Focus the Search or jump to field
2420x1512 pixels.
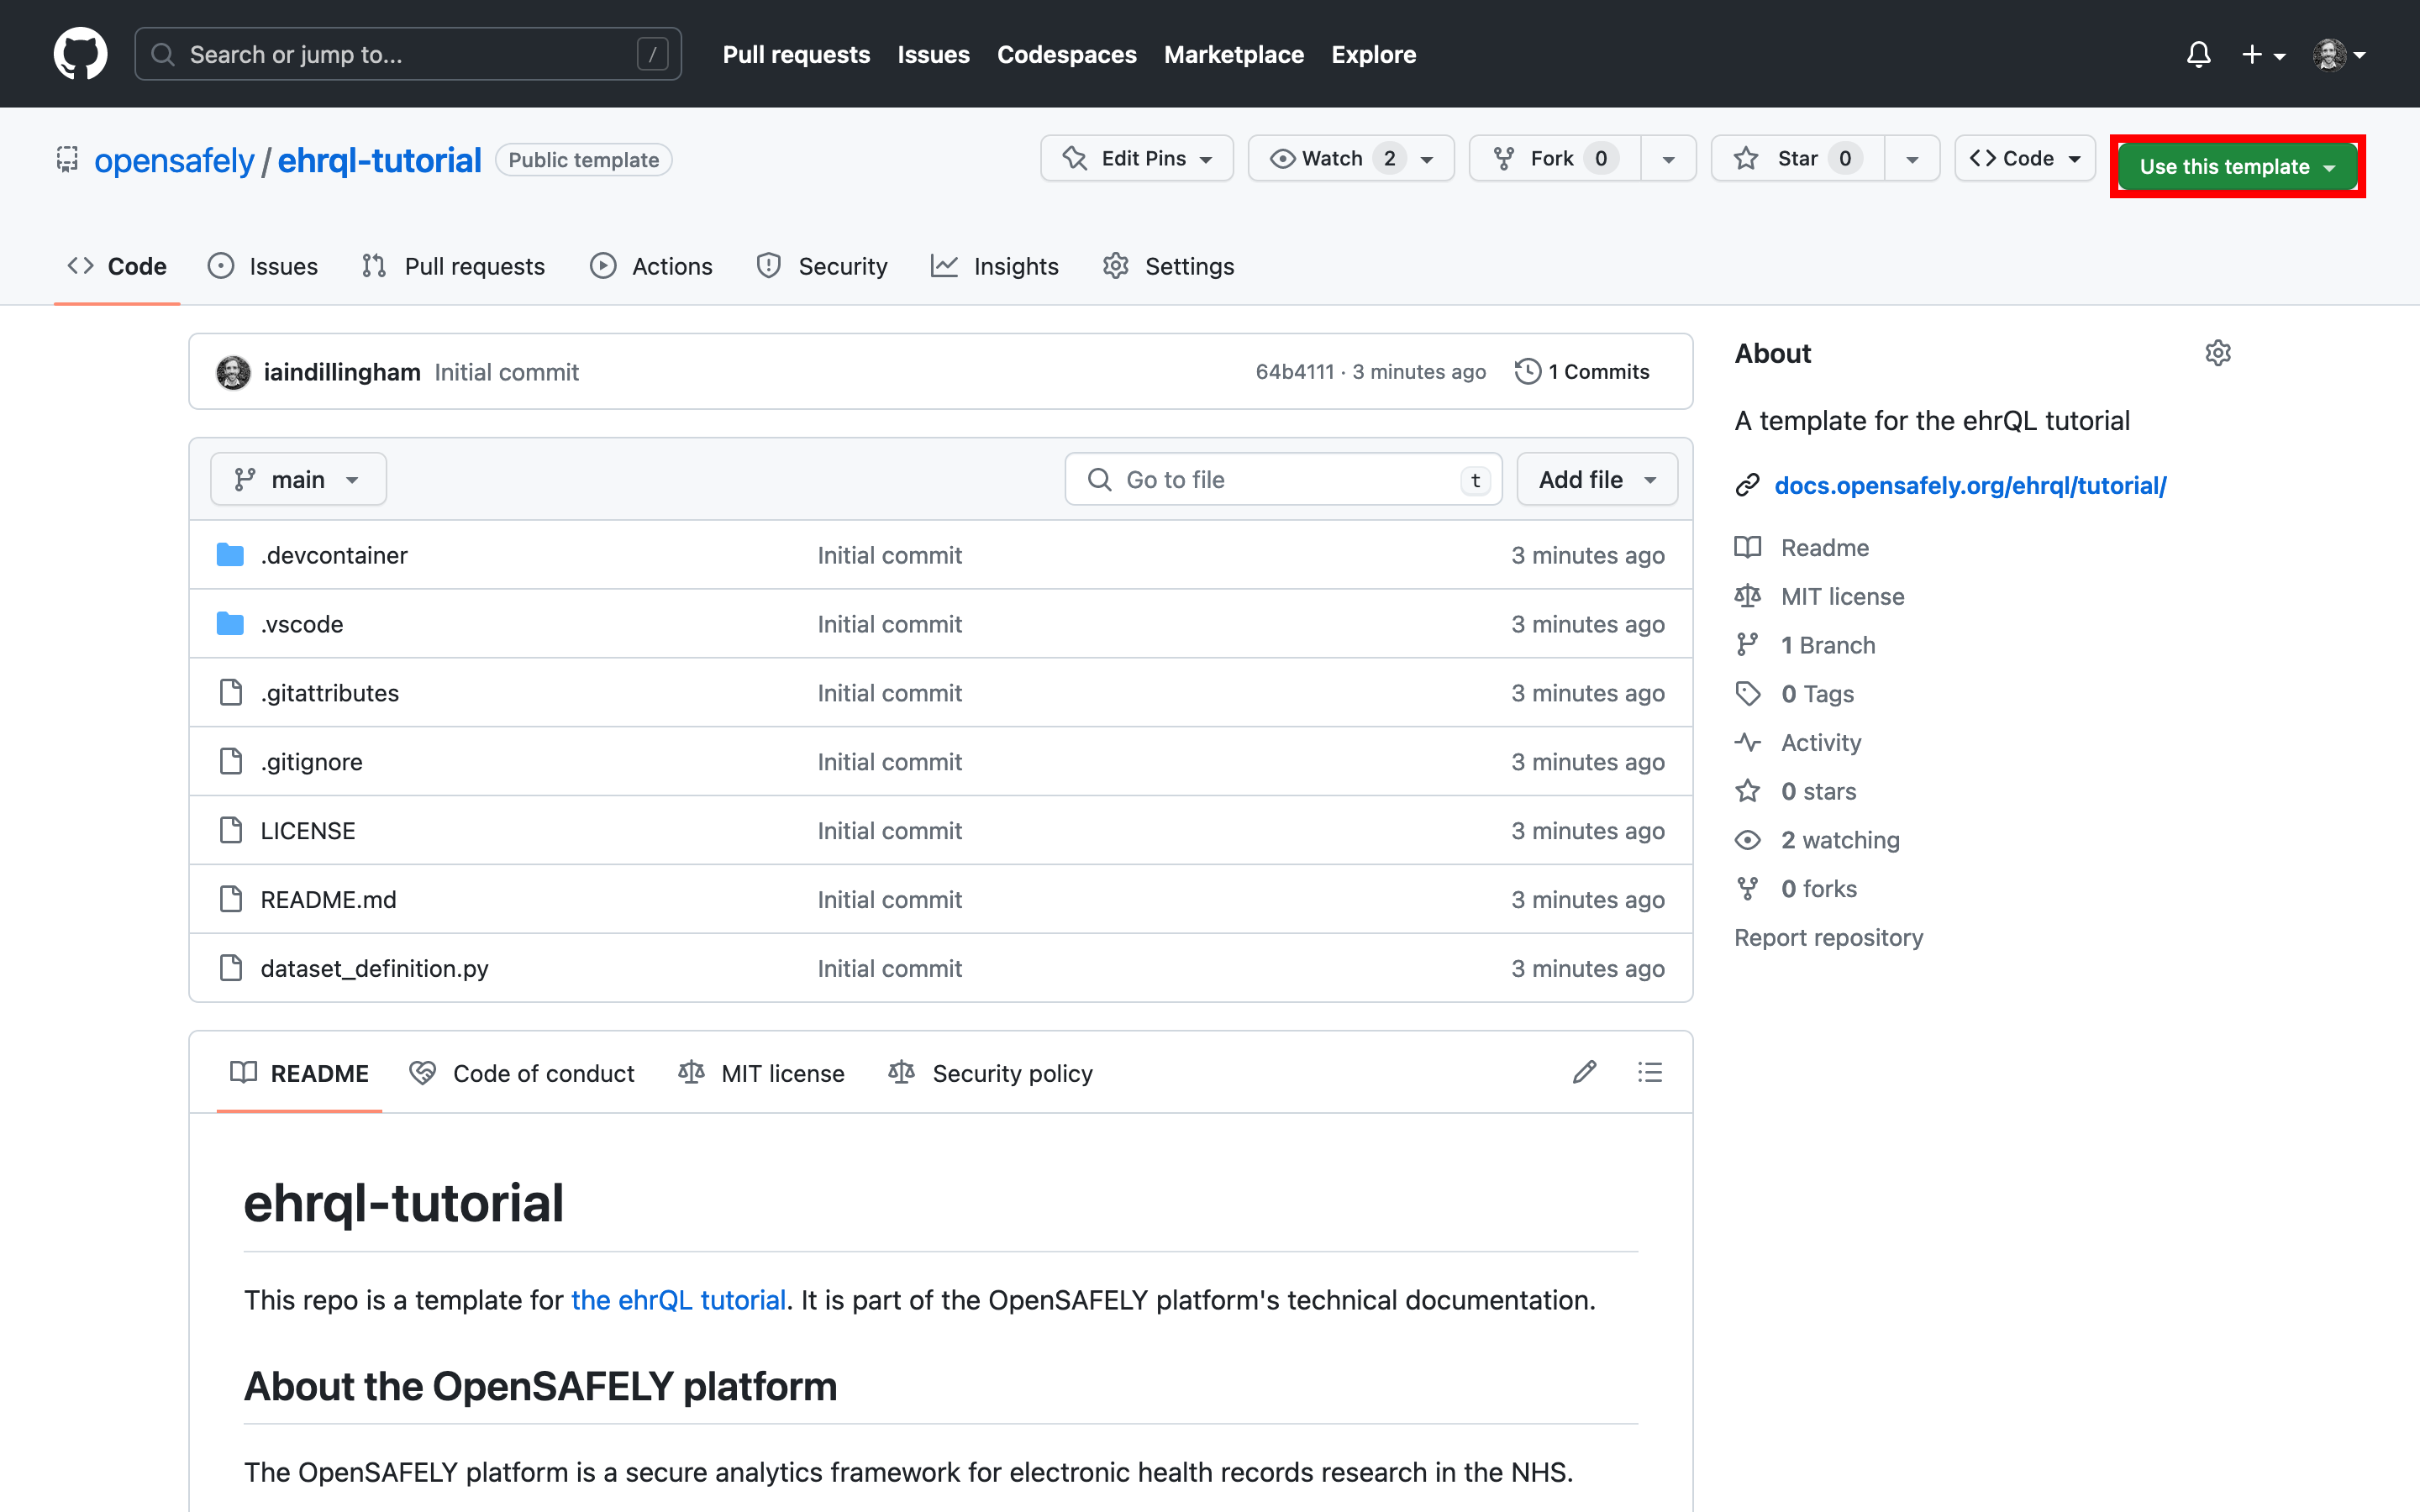pyautogui.click(x=408, y=54)
